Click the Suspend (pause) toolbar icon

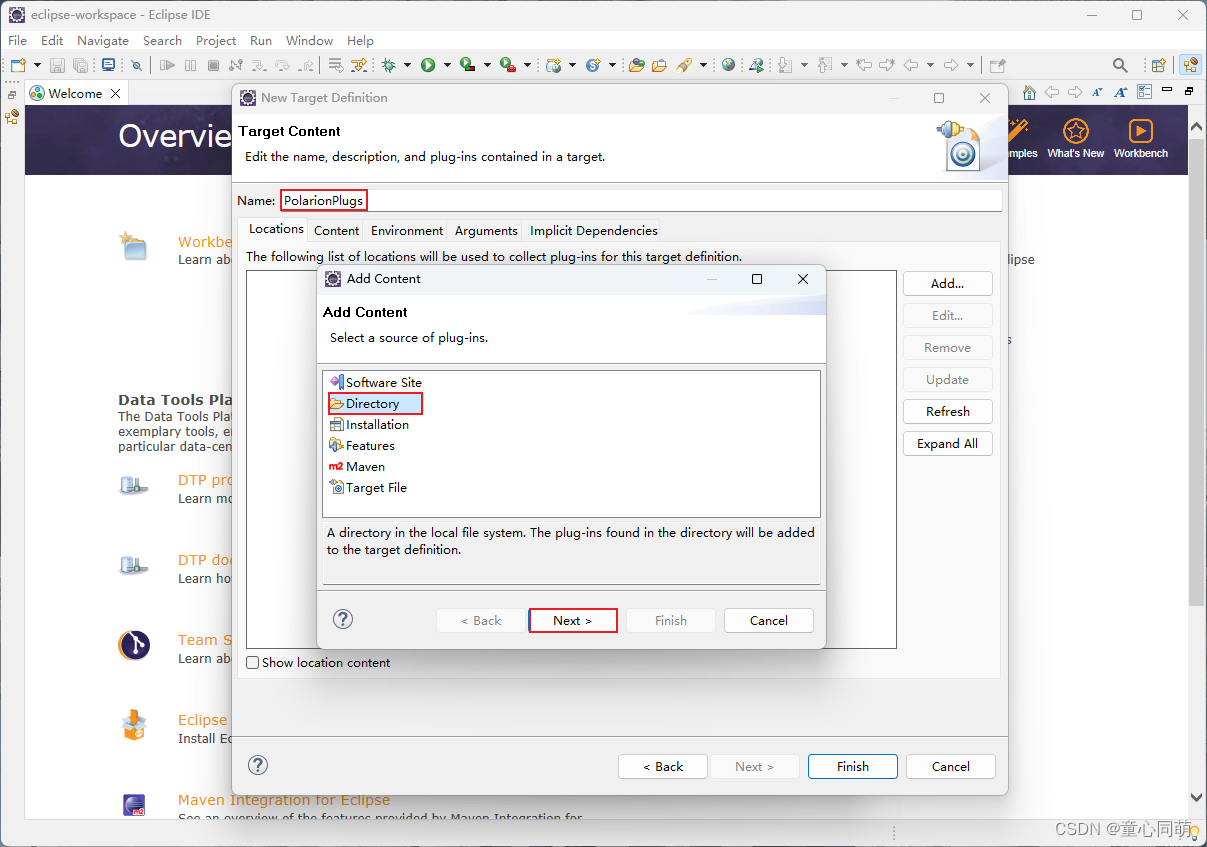190,65
